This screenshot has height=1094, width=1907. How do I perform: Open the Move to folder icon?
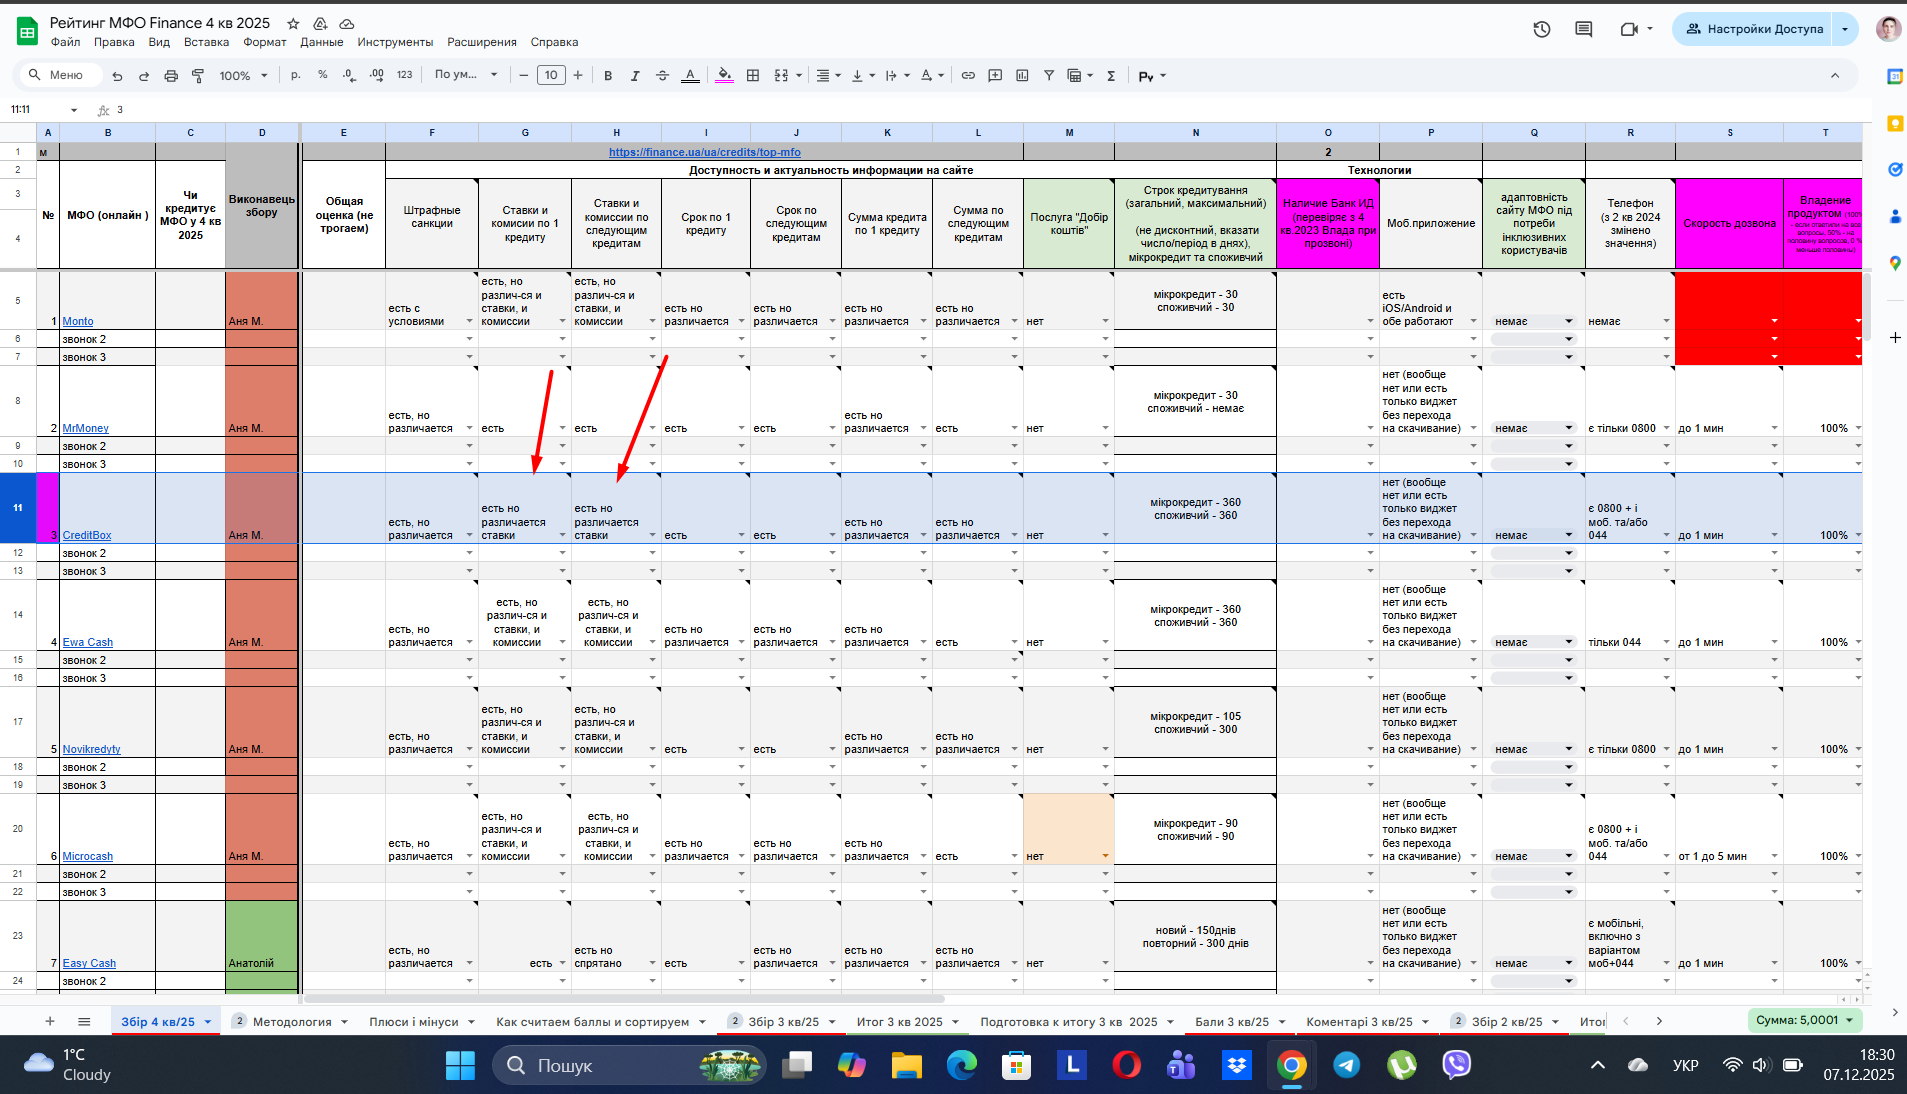(x=320, y=23)
